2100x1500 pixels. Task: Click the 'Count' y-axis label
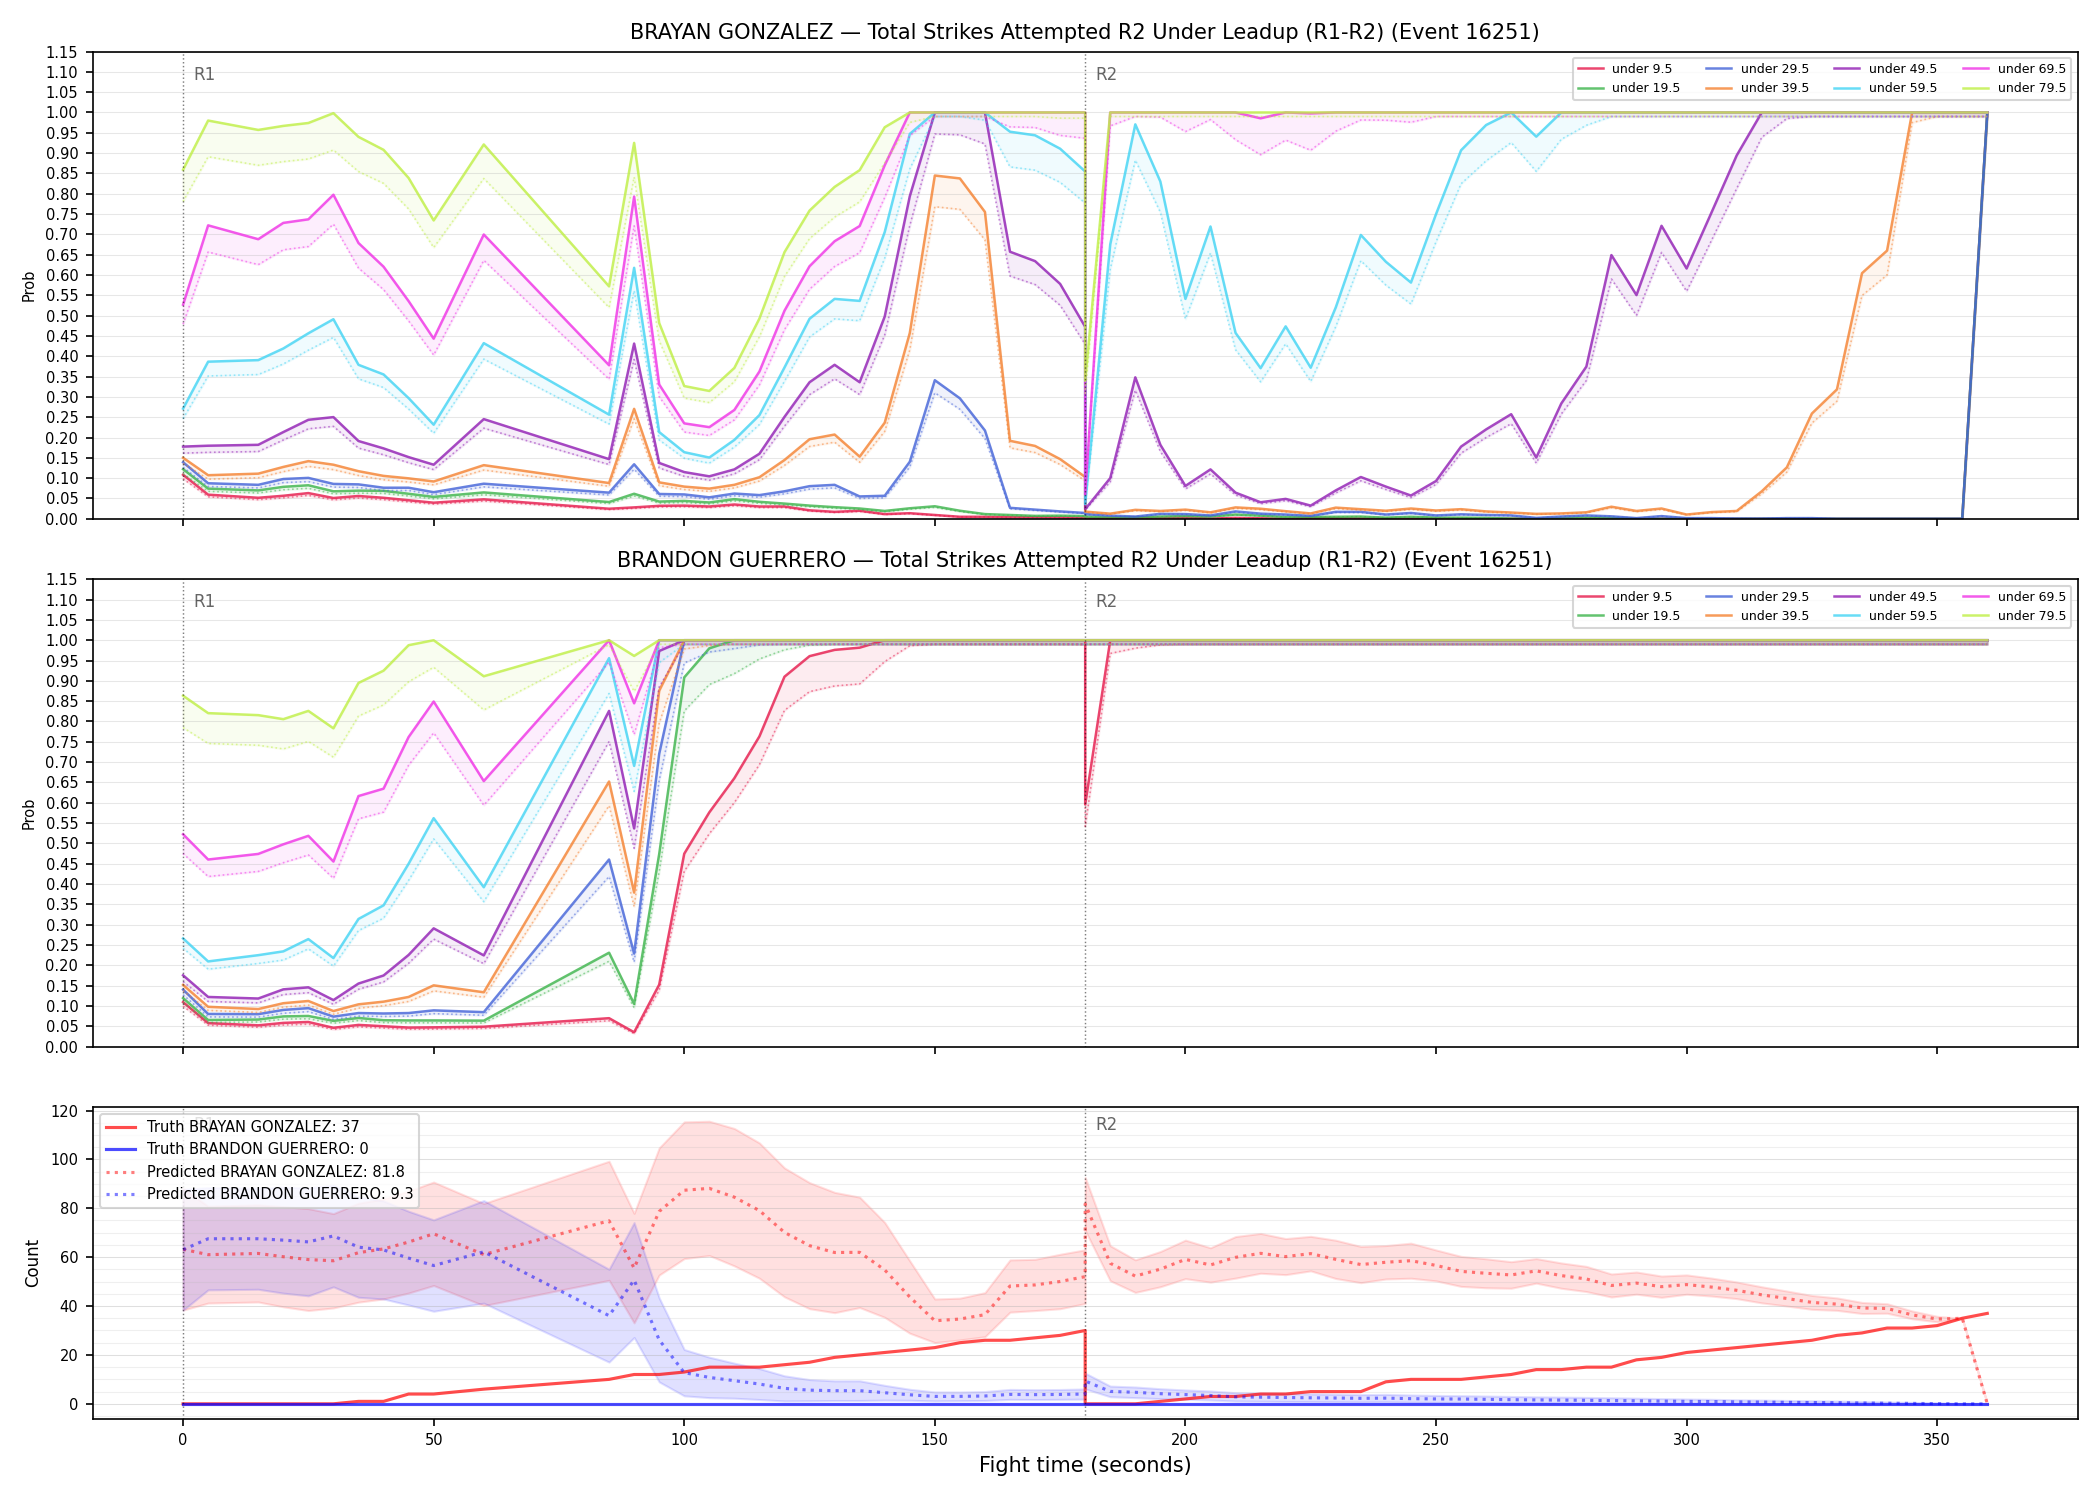[x=32, y=1263]
